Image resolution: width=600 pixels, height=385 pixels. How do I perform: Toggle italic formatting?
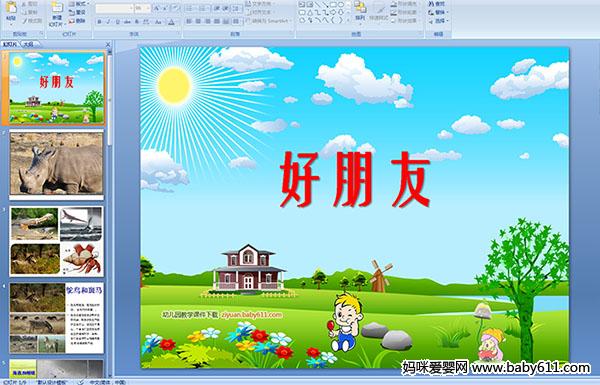point(108,22)
